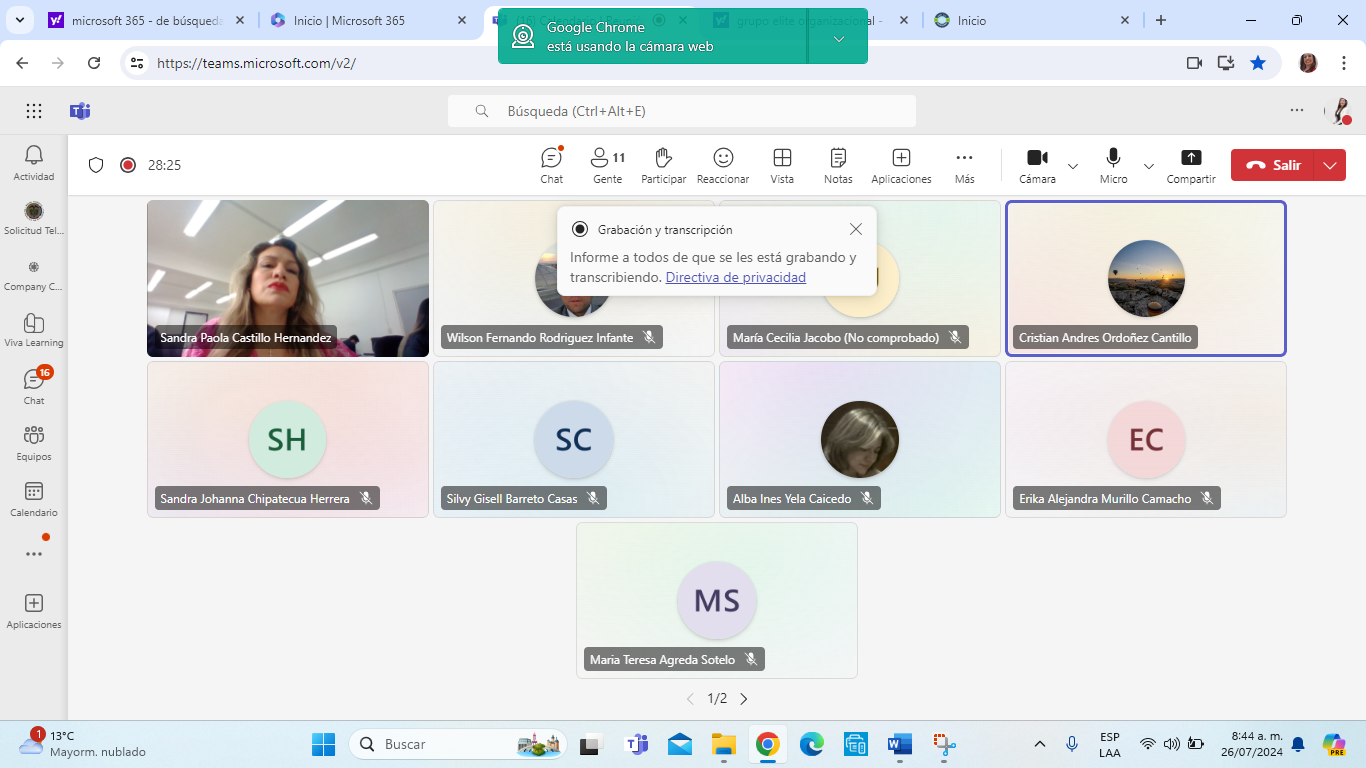Select Alba Ines Yela Caicedo tile

[860, 439]
